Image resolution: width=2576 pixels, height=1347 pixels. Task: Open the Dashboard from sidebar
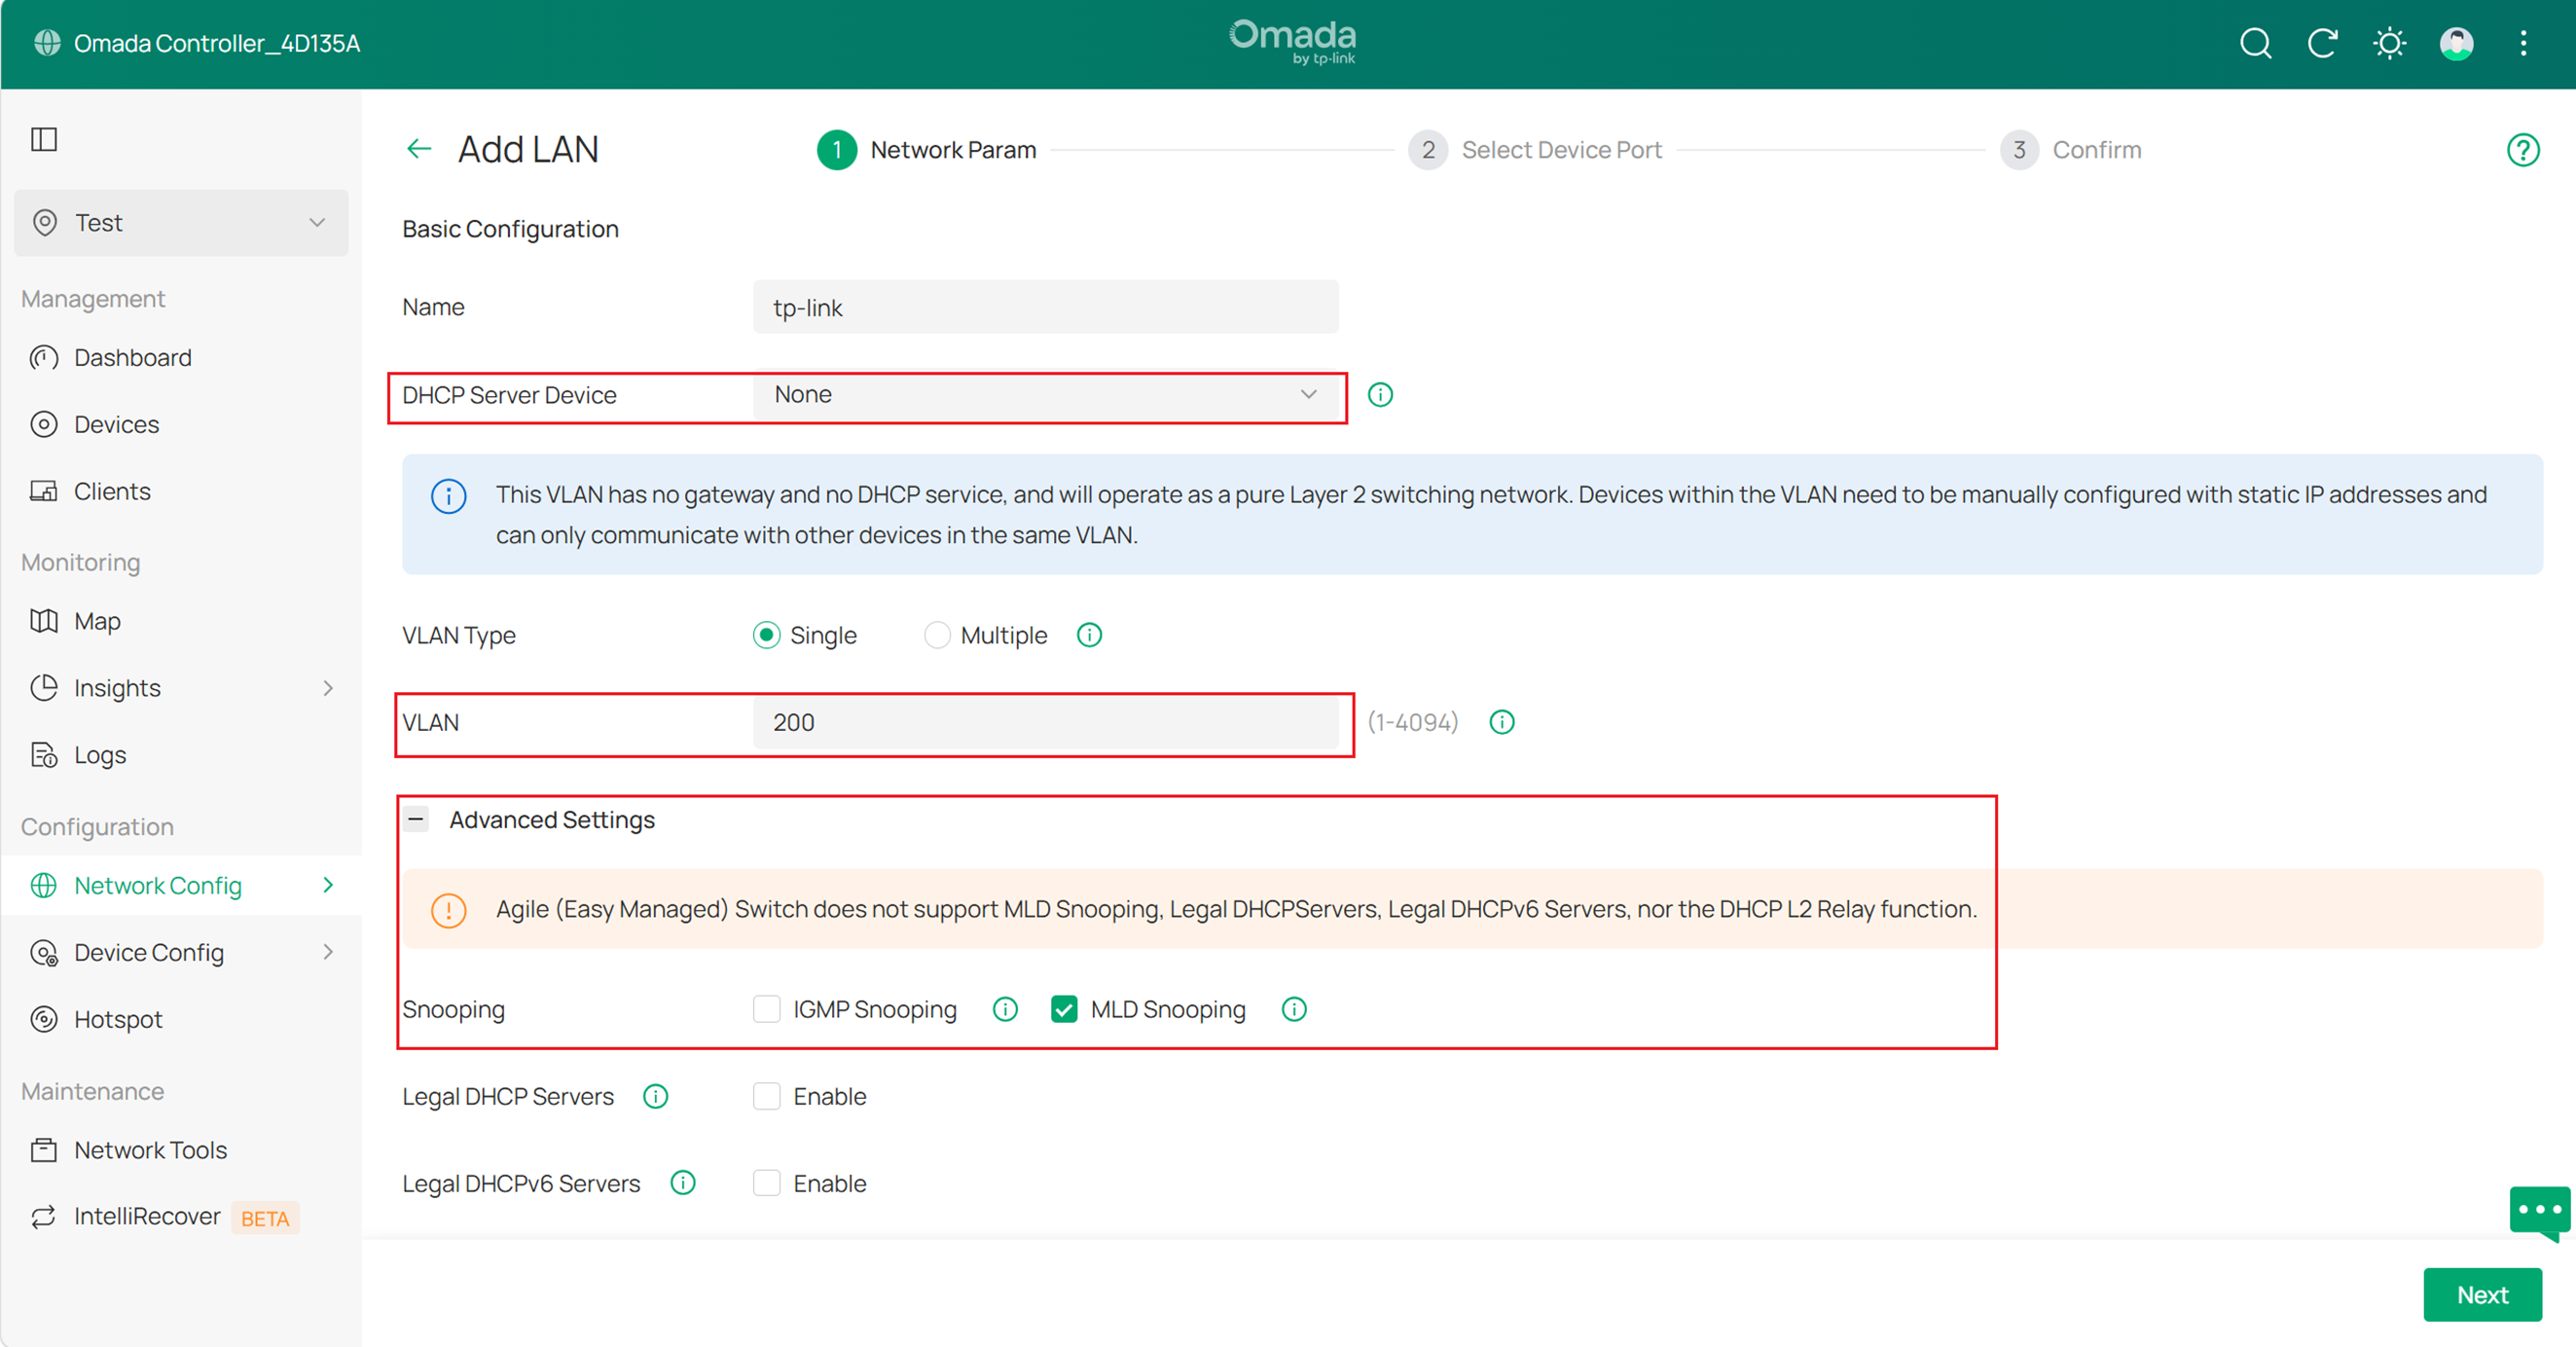tap(132, 357)
